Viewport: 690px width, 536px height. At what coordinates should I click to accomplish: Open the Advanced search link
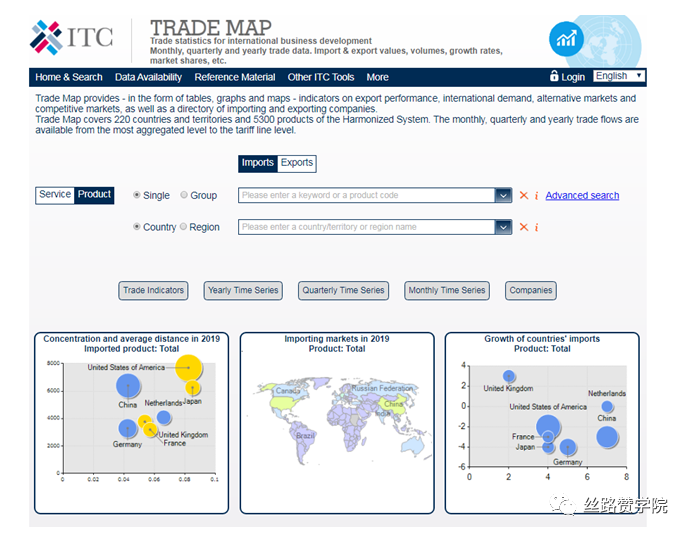582,195
